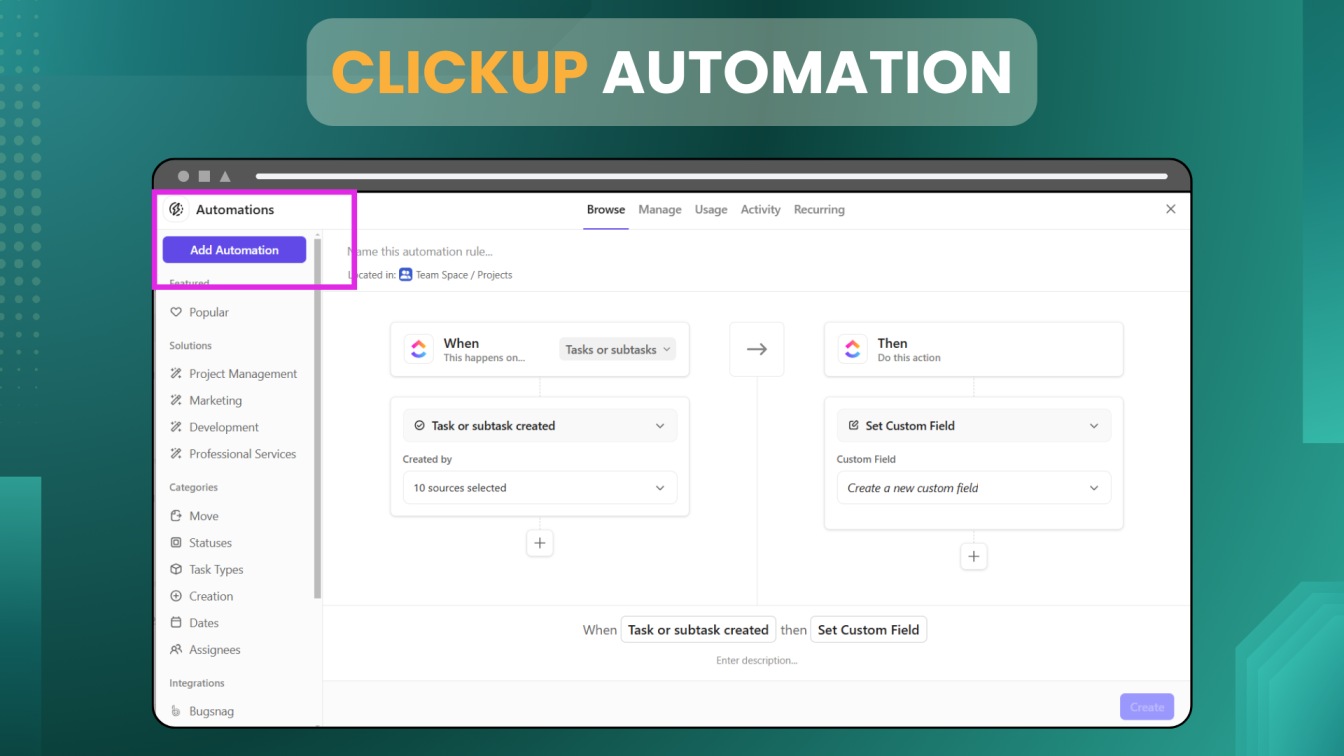Click the sidebar vertical scrollbar
The width and height of the screenshot is (1344, 756).
click(x=318, y=418)
